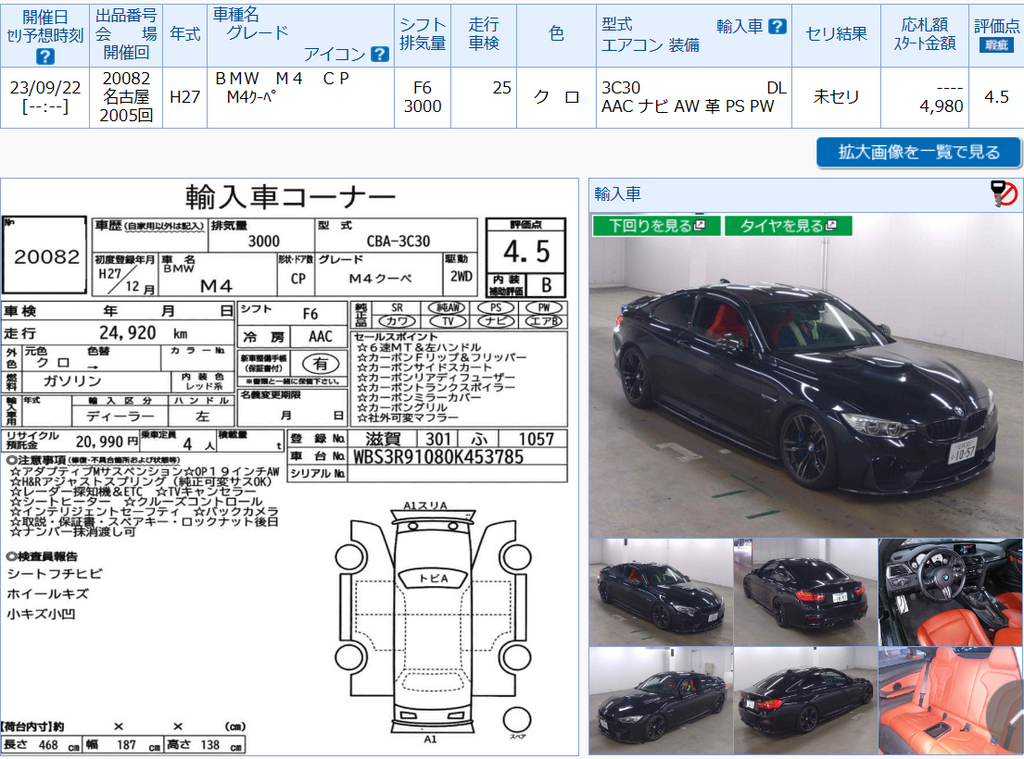Click help icon beside 輸入車 header
The image size is (1024, 759).
pyautogui.click(x=777, y=26)
